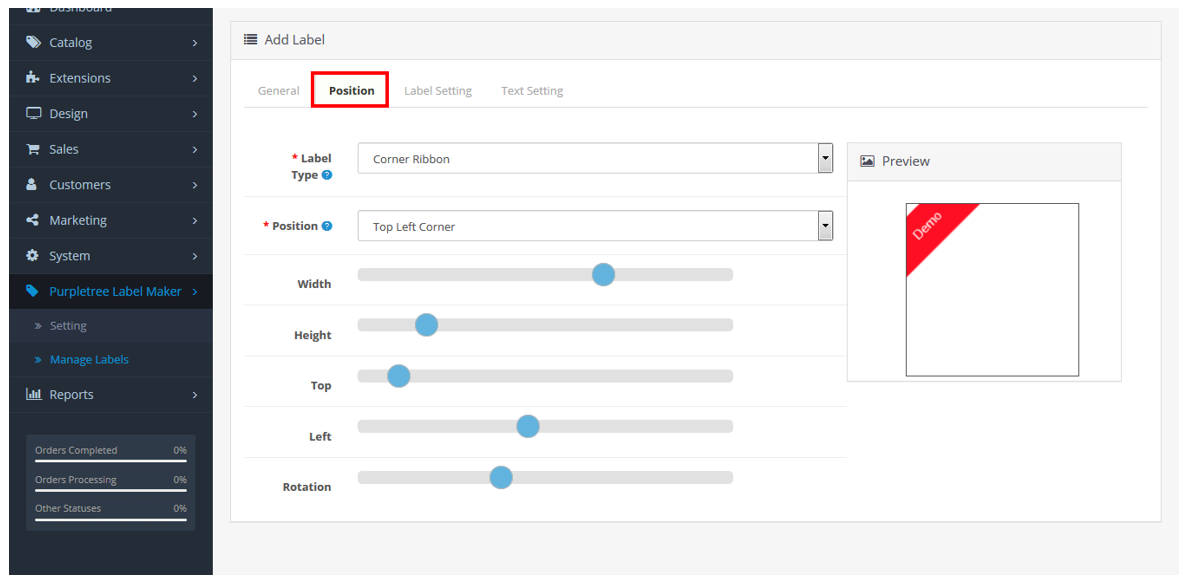Open the Label Type dropdown
Image resolution: width=1192 pixels, height=588 pixels.
click(x=595, y=159)
